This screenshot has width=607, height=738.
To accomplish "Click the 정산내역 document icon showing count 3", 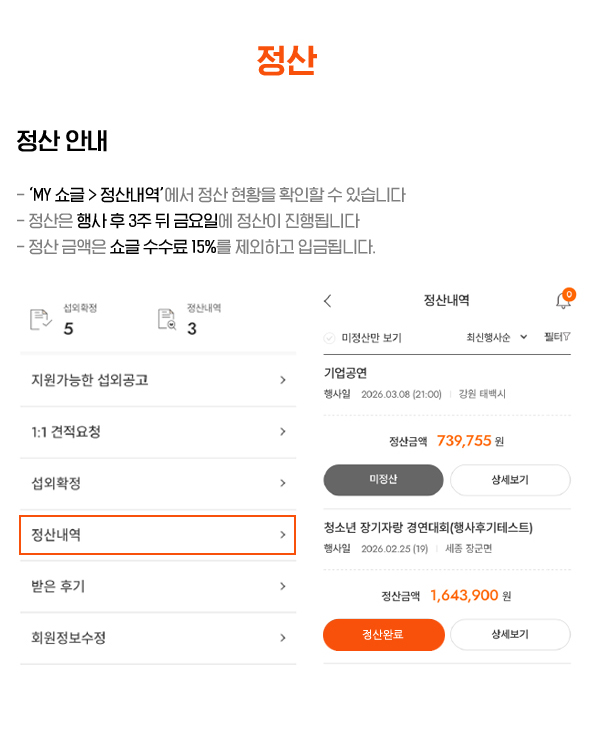I will pyautogui.click(x=166, y=319).
